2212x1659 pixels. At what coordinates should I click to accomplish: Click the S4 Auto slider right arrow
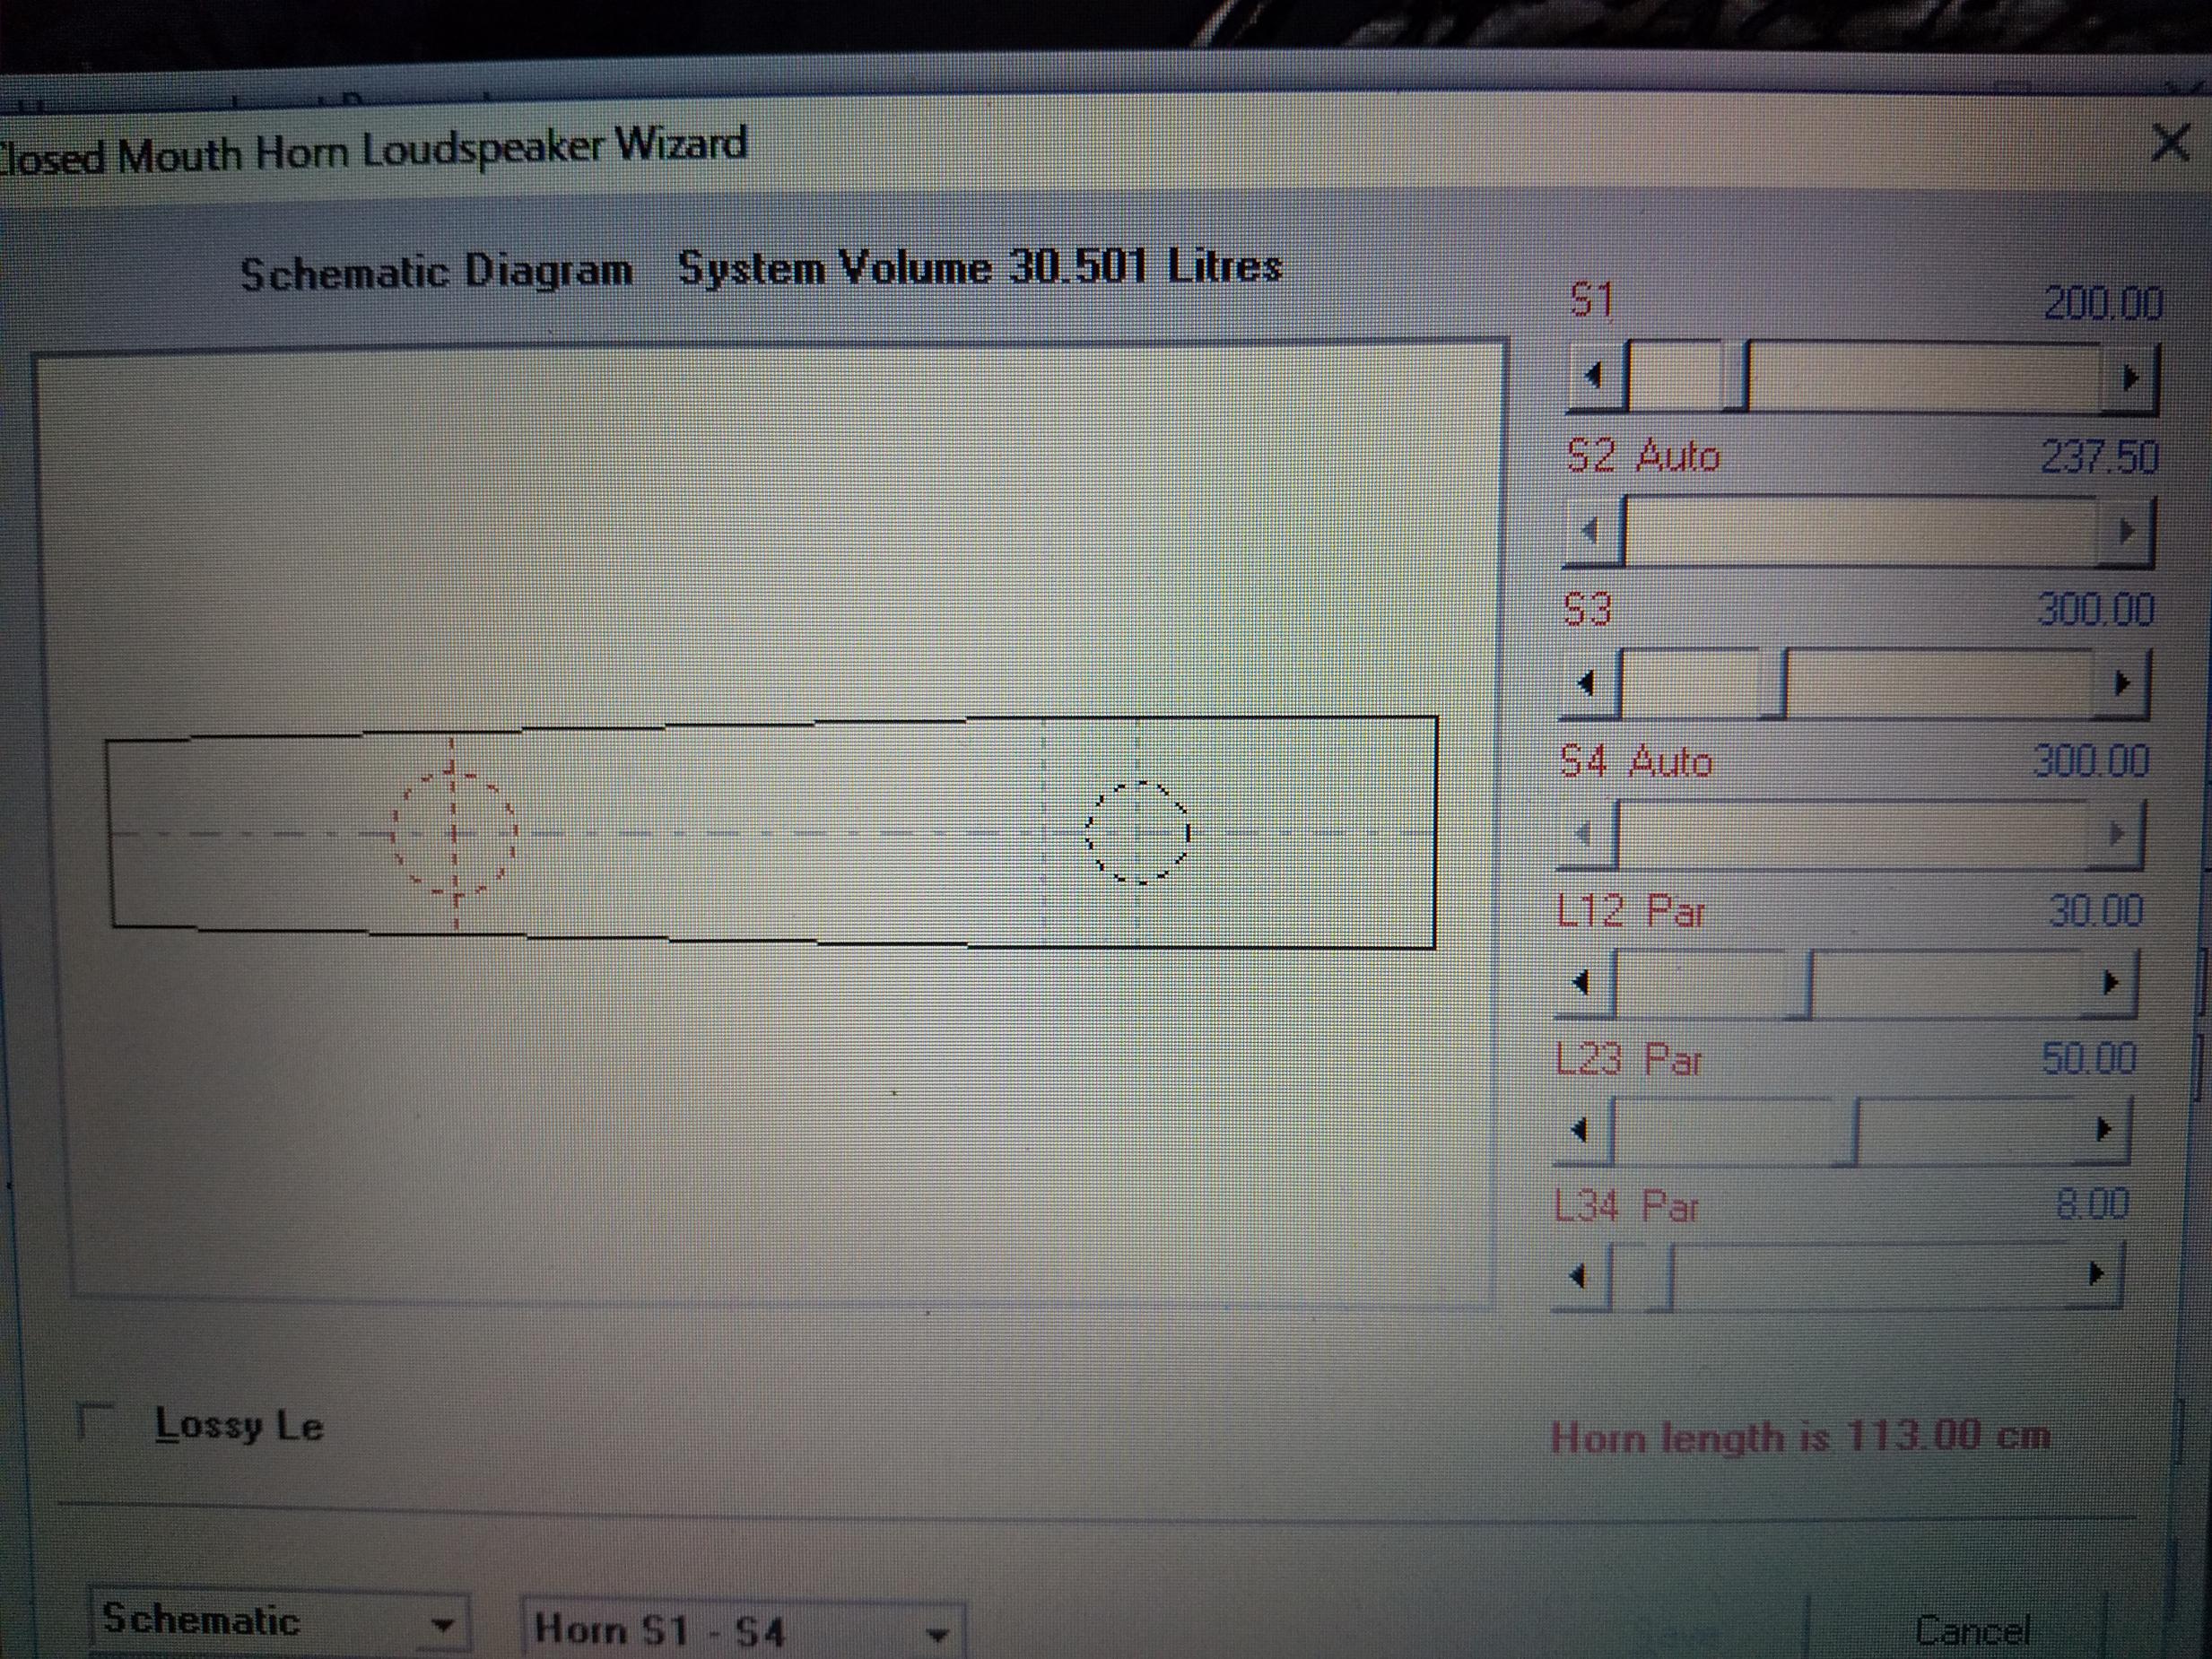(2114, 833)
